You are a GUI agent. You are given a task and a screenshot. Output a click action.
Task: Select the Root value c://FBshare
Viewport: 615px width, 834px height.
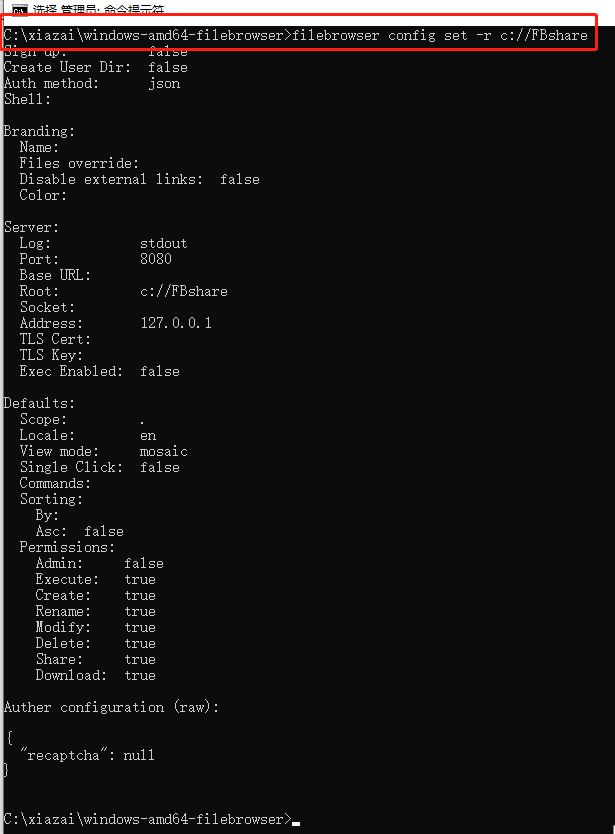tap(184, 291)
